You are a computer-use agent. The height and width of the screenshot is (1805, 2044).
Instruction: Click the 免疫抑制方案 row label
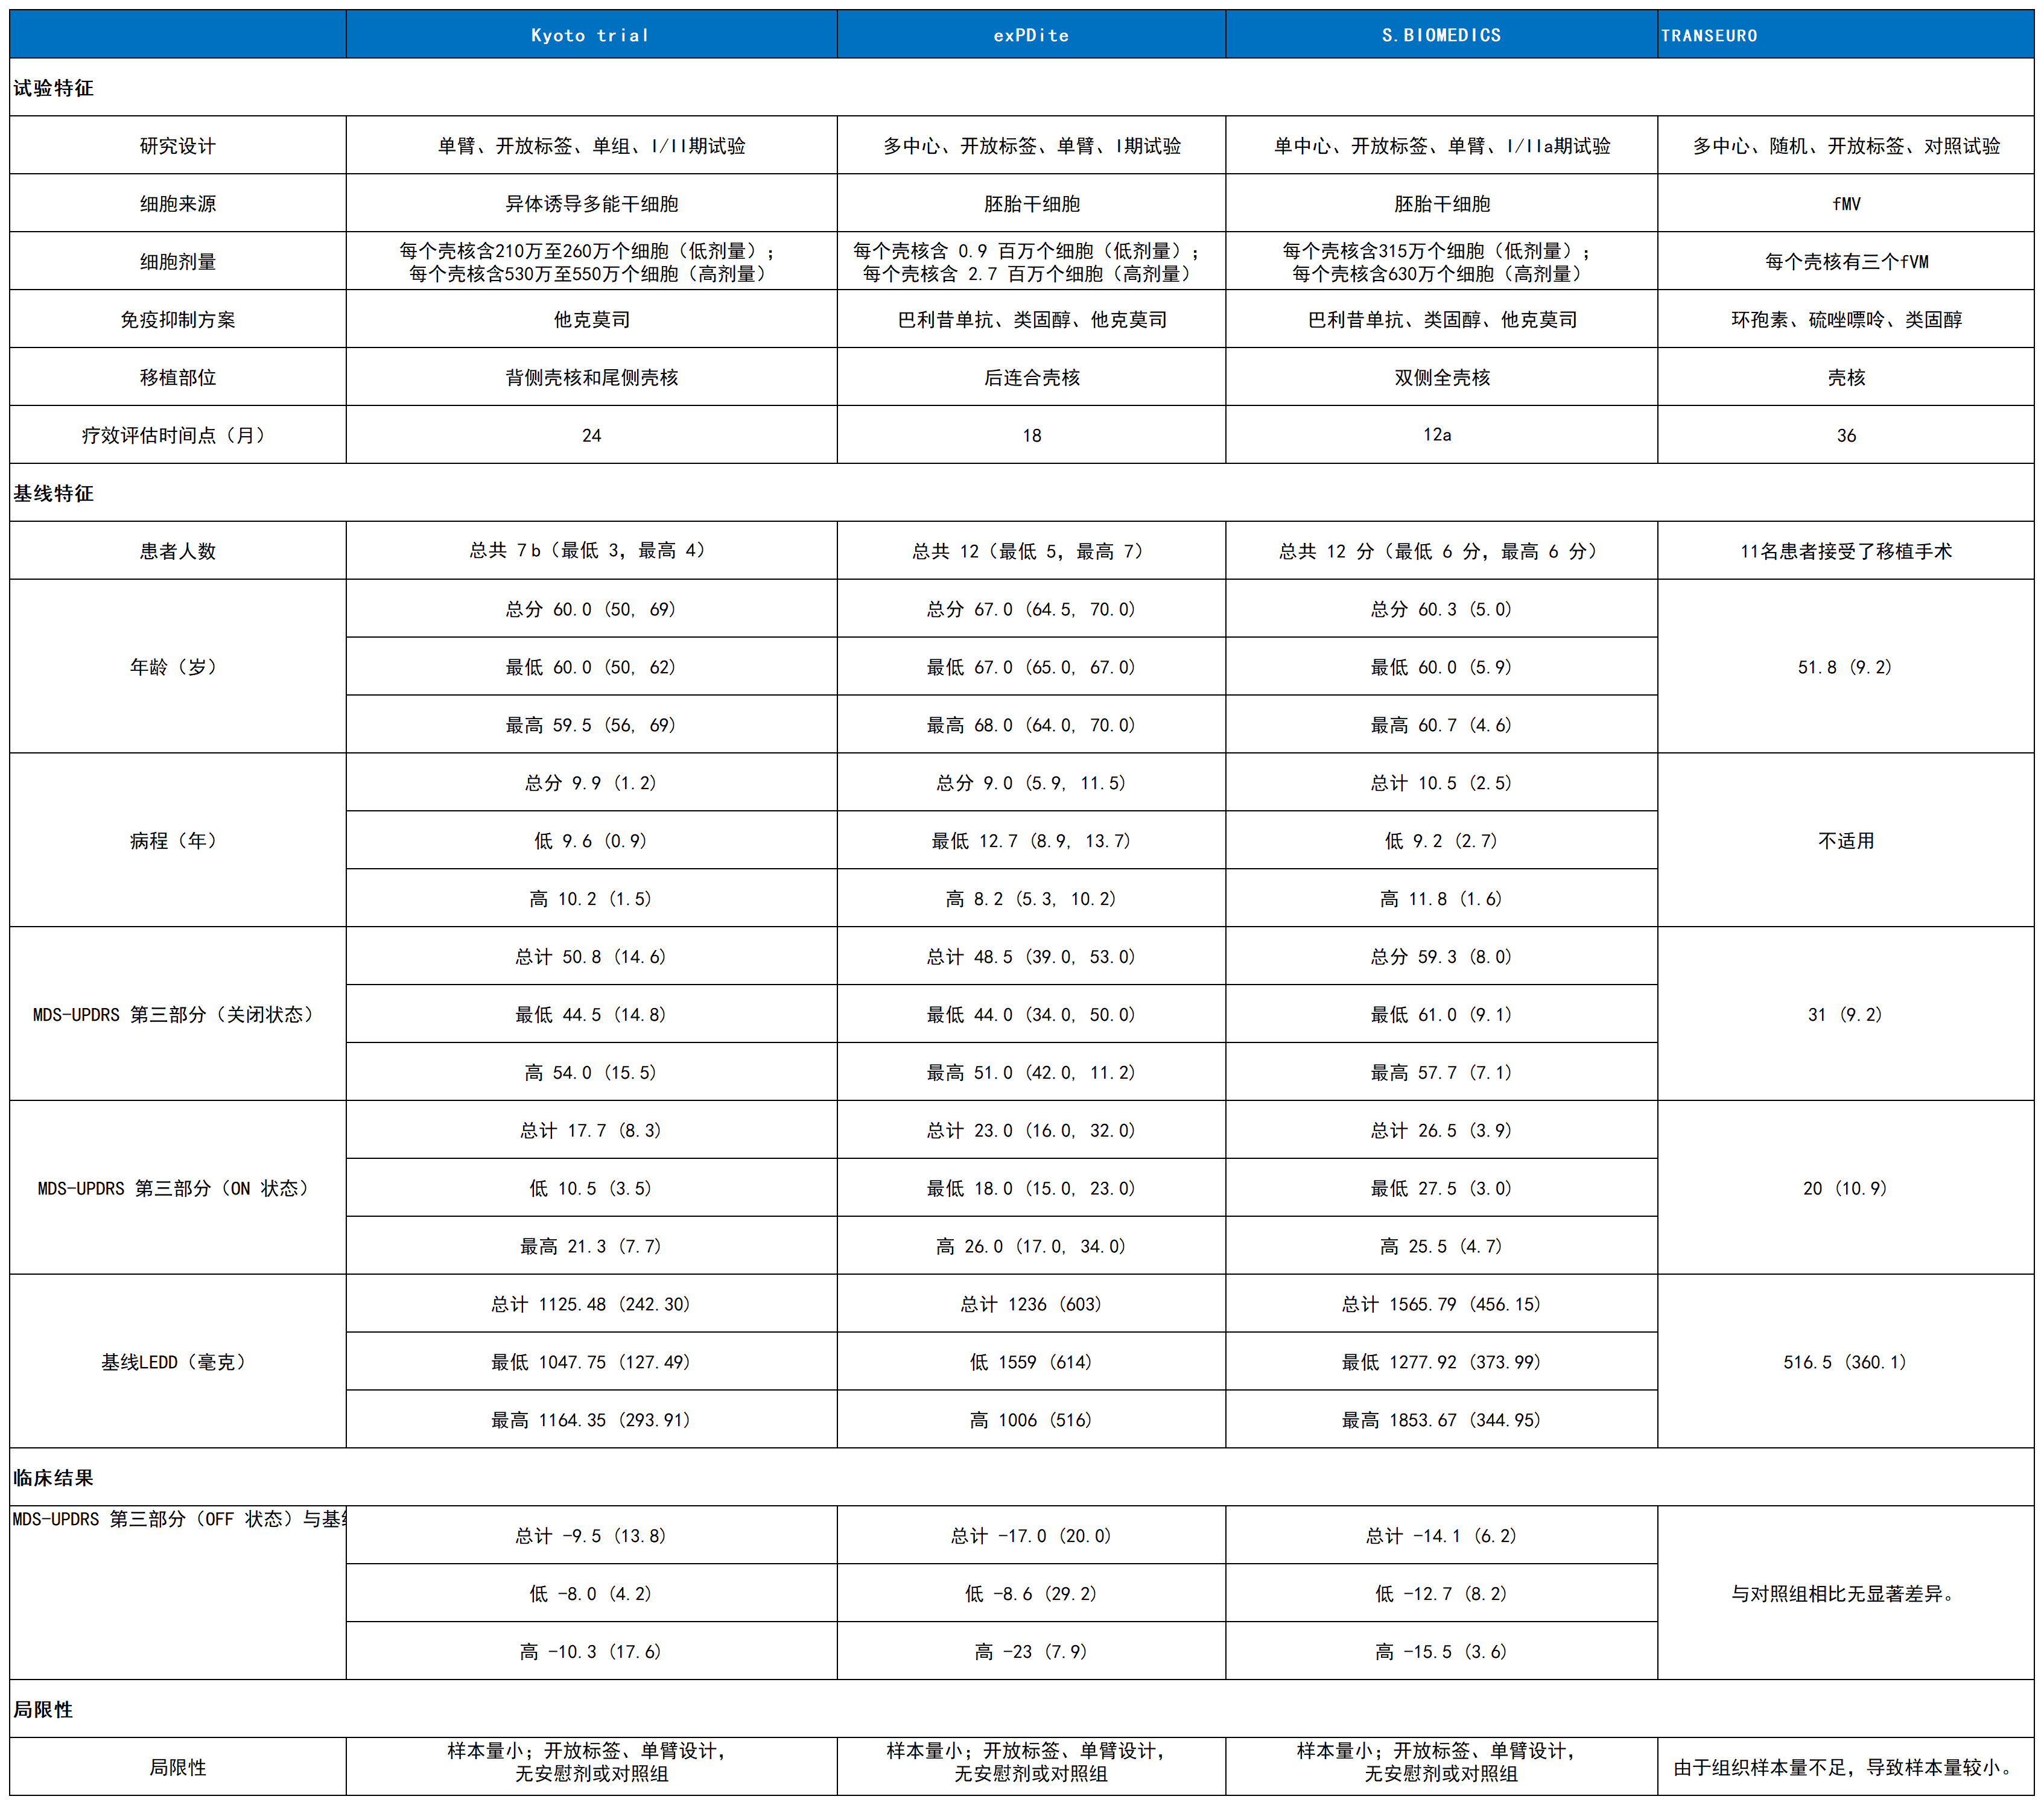click(x=178, y=320)
